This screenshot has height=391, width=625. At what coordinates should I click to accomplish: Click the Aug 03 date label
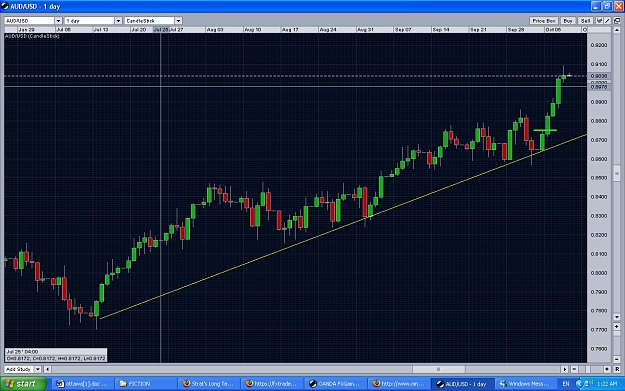[x=215, y=30]
